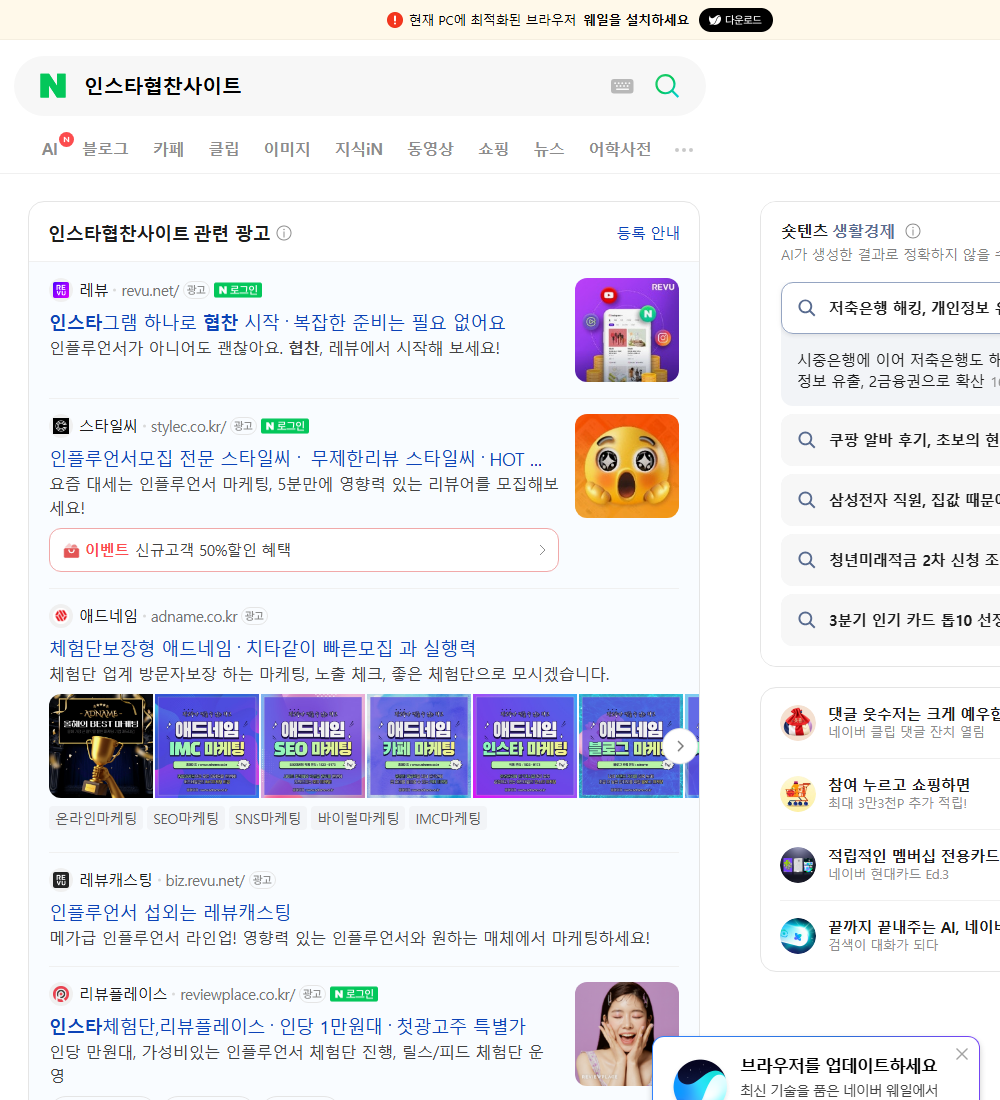Open the 청년미래적금 2차 신청 suggestion

(891, 560)
